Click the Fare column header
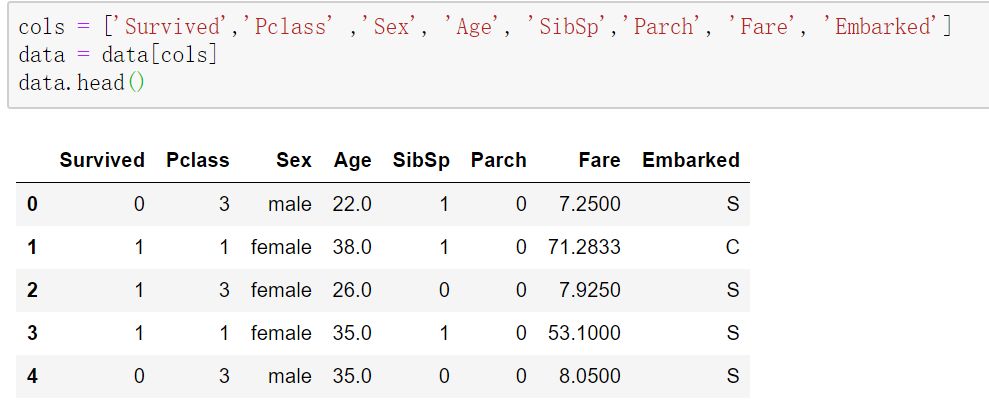This screenshot has width=989, height=412. point(599,160)
